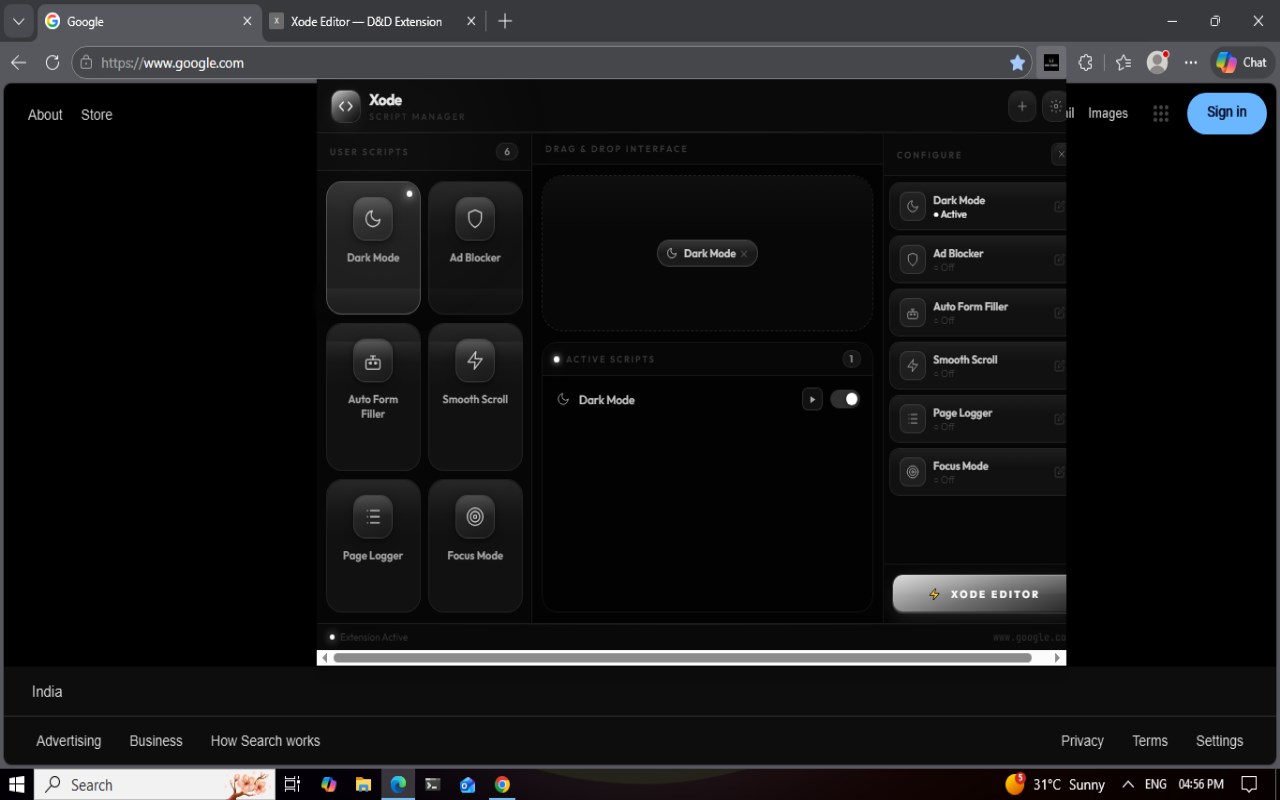Edit the Smooth Scroll configuration
The width and height of the screenshot is (1280, 800).
coord(1059,366)
